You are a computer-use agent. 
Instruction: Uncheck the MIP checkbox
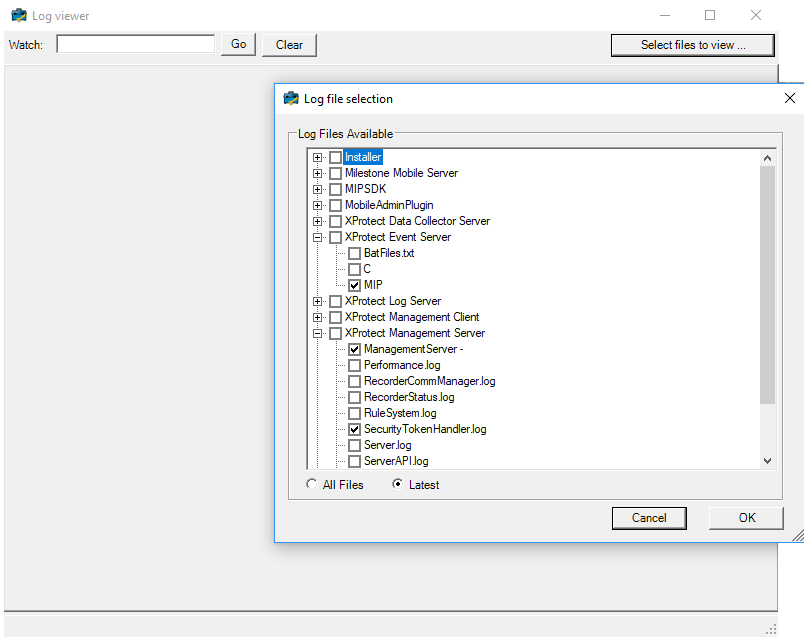pos(354,285)
